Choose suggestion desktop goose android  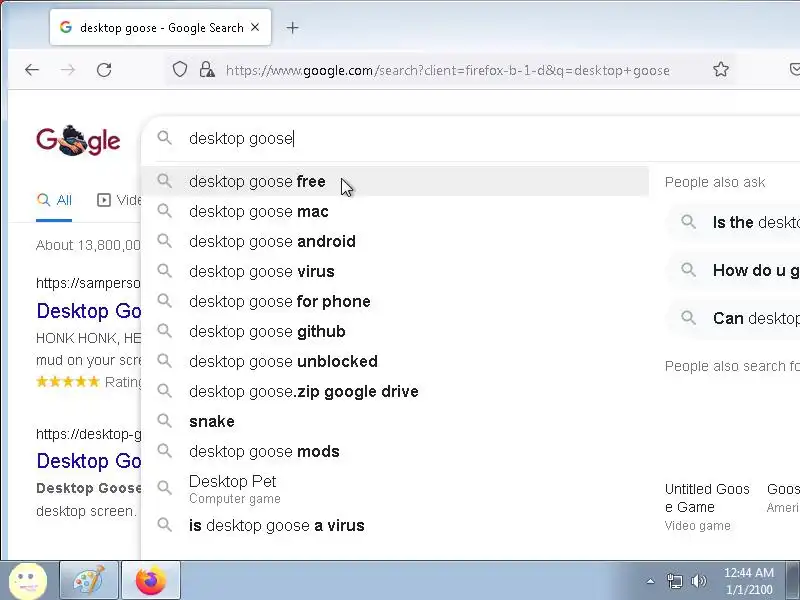(x=395, y=241)
